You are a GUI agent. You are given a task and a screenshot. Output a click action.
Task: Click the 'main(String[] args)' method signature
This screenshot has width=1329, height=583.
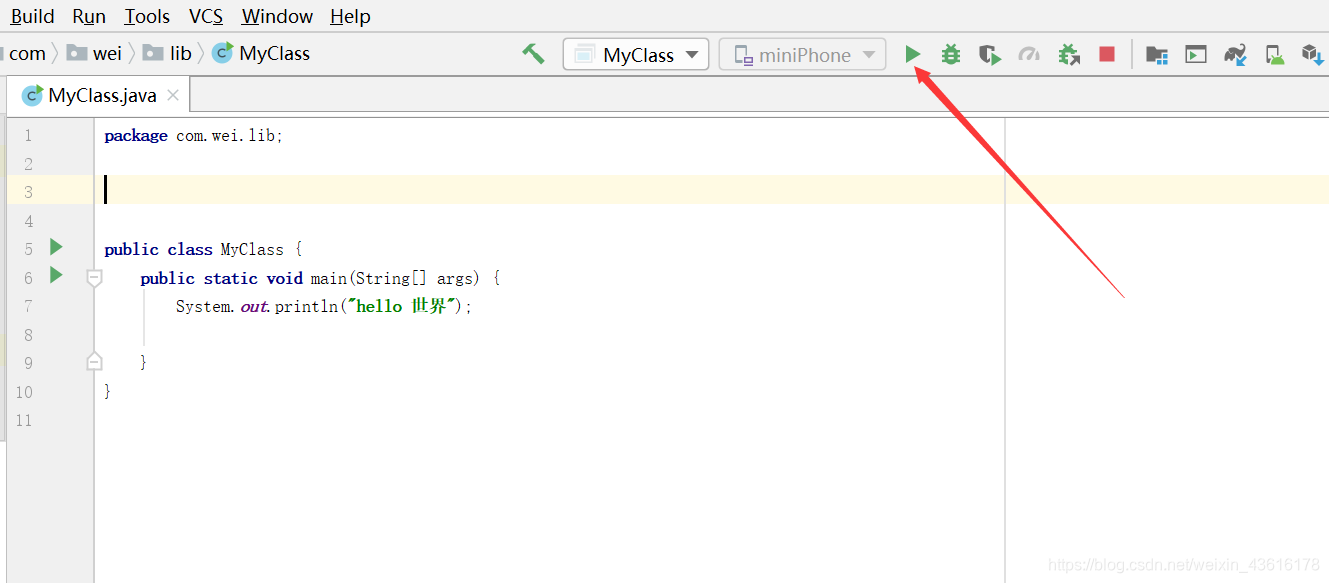click(x=395, y=278)
